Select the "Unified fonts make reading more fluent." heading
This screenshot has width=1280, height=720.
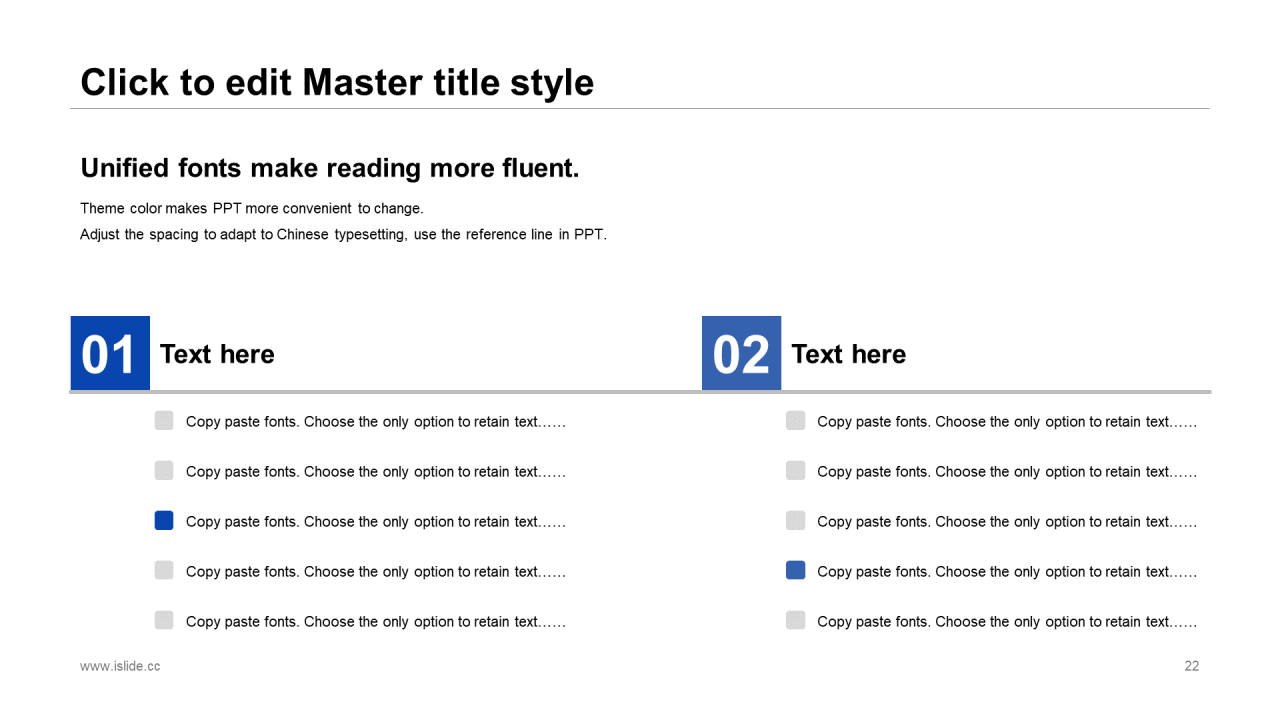(x=330, y=168)
